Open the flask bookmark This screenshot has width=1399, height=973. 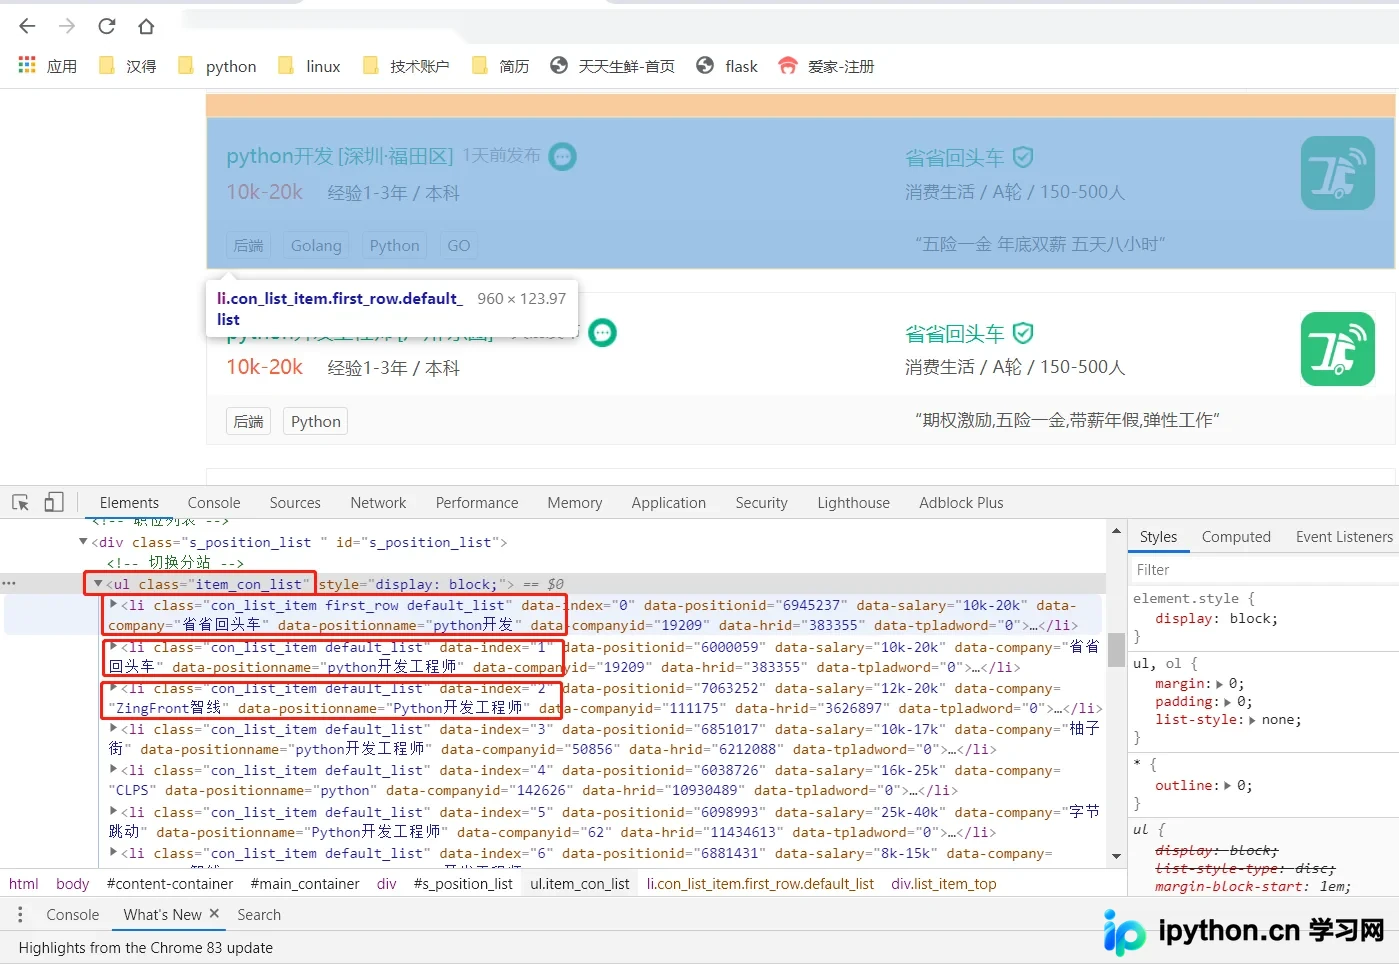click(x=727, y=66)
